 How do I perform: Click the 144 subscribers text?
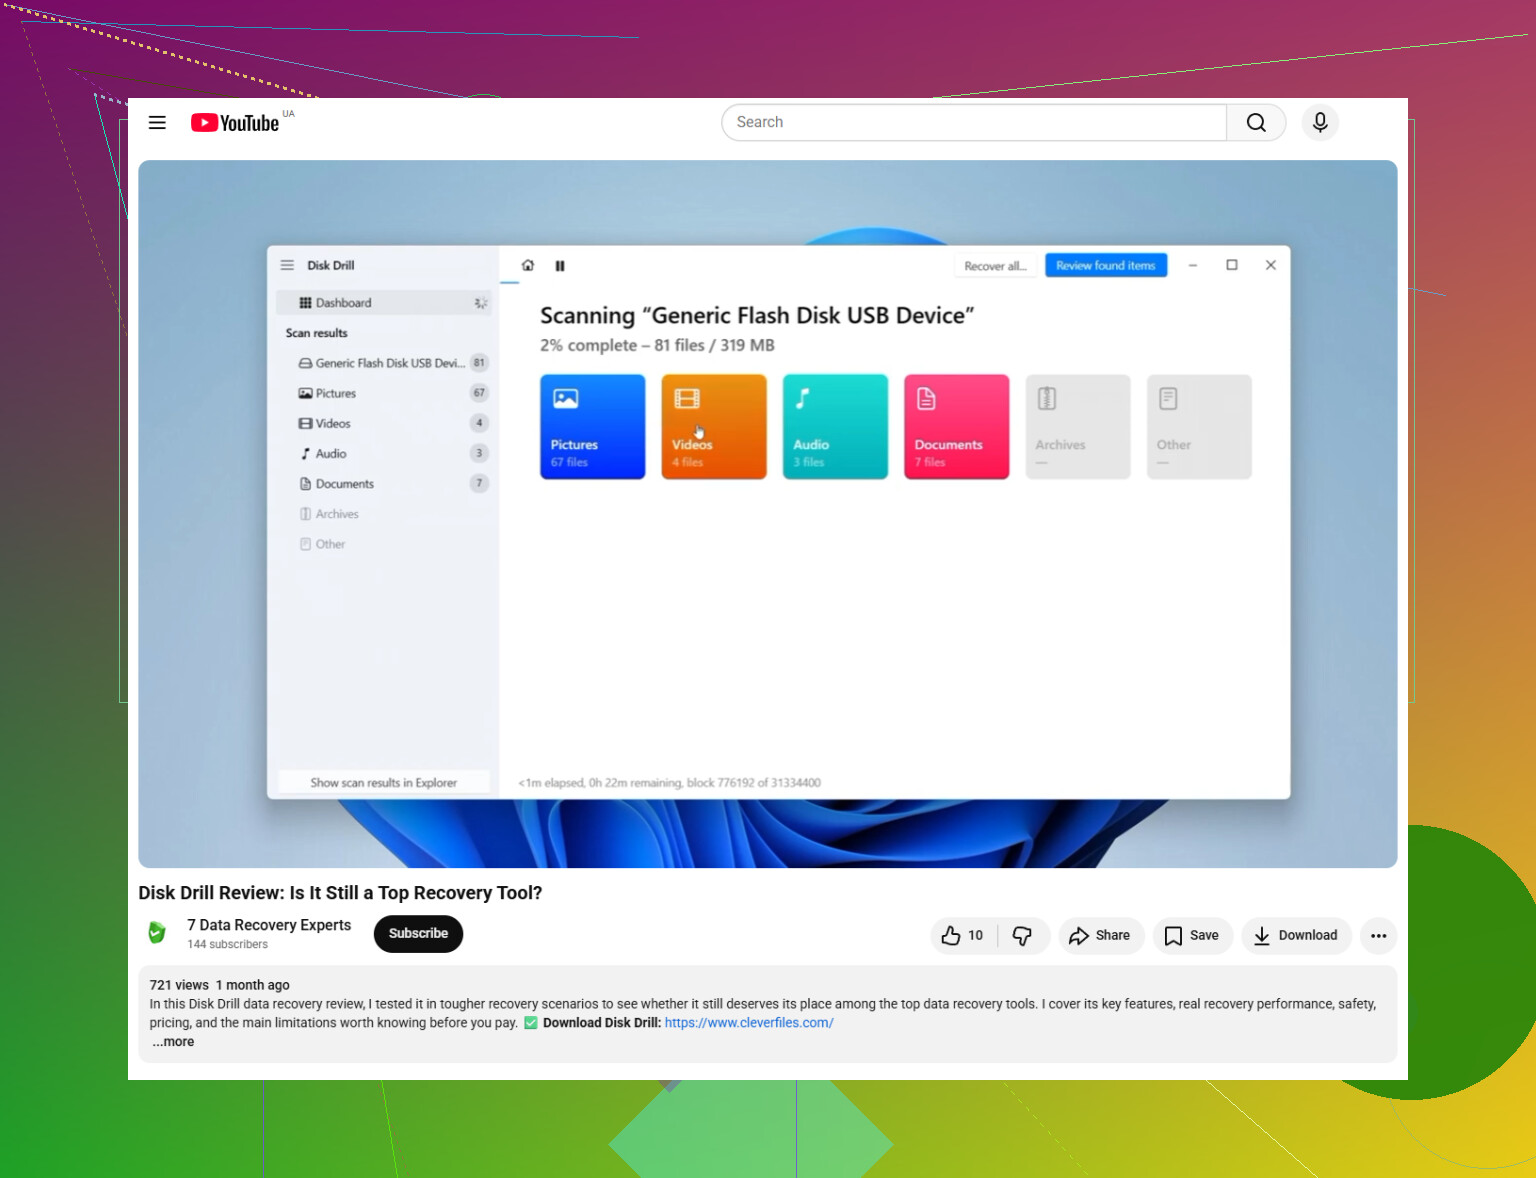[228, 944]
